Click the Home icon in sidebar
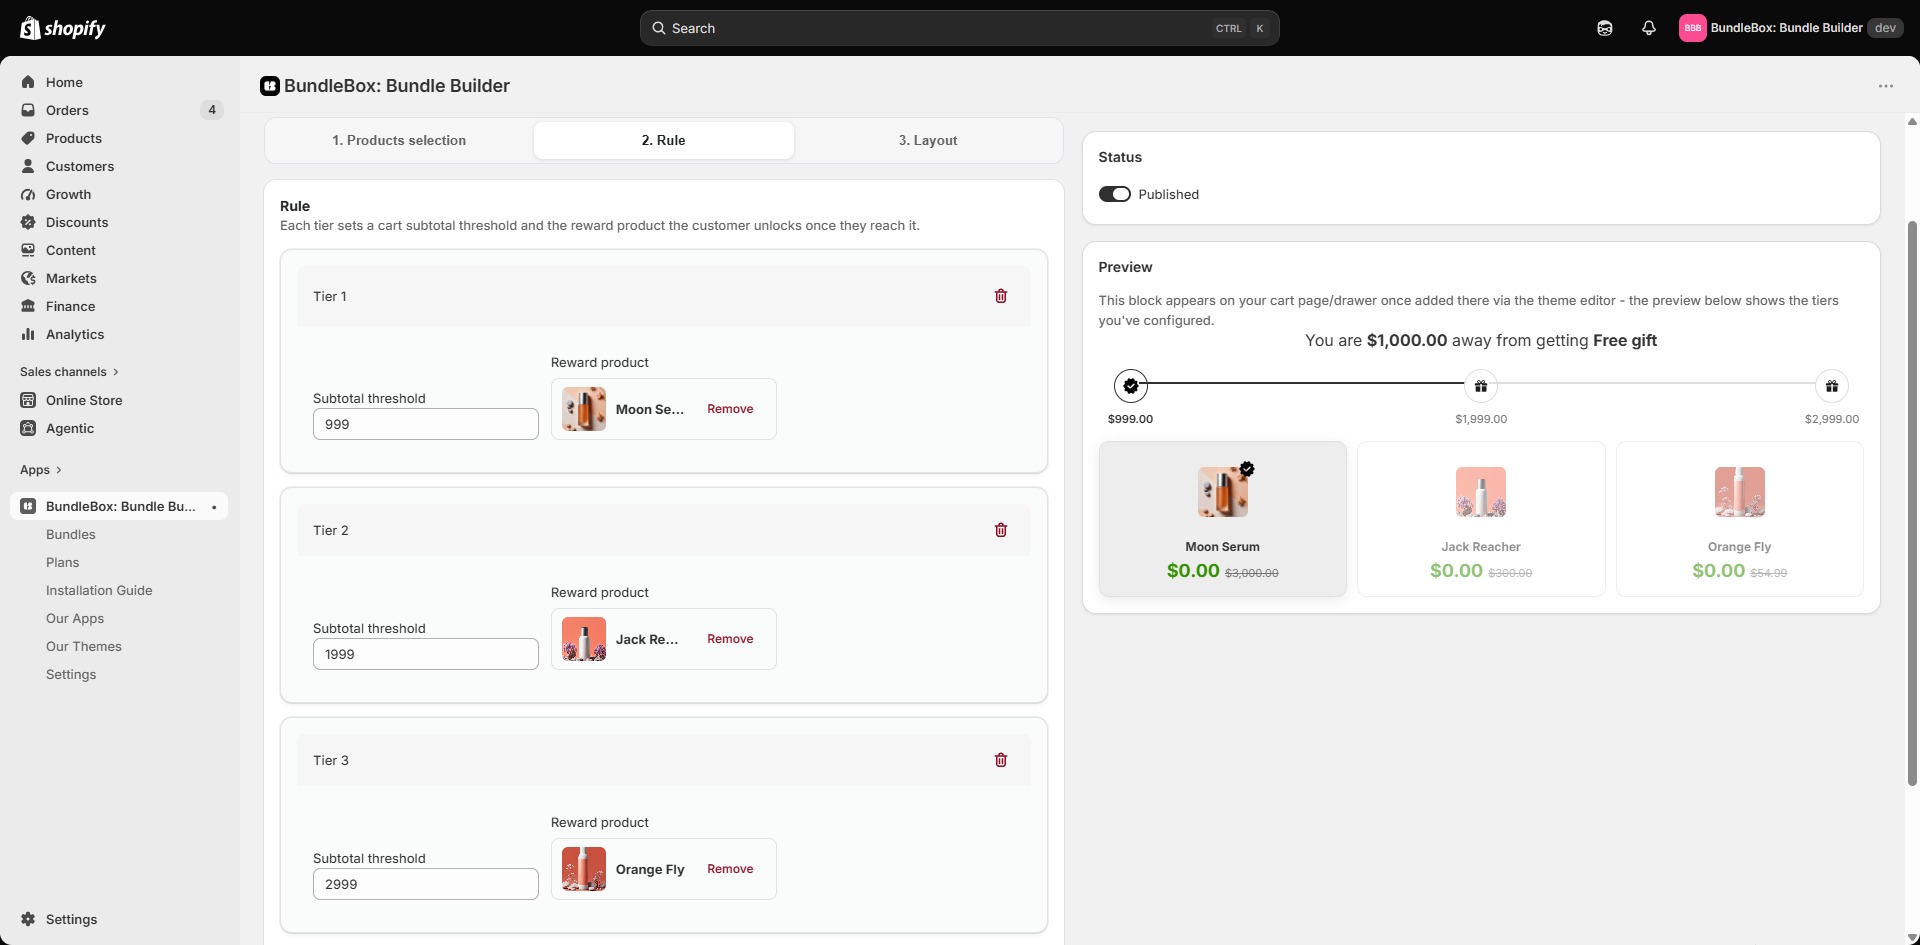1920x945 pixels. coord(28,82)
